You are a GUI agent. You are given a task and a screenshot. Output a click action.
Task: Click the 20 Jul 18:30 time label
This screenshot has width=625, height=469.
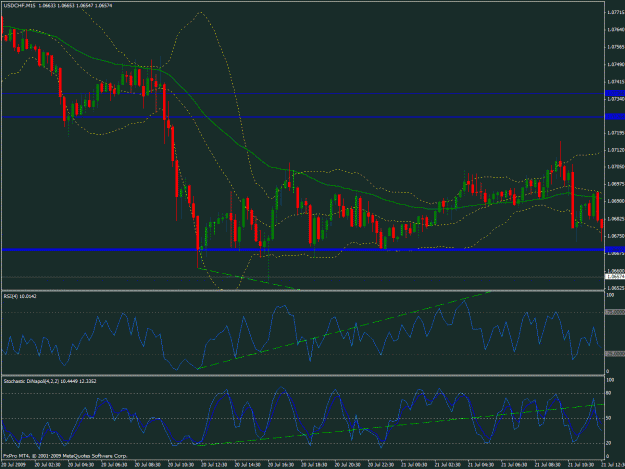[314, 465]
